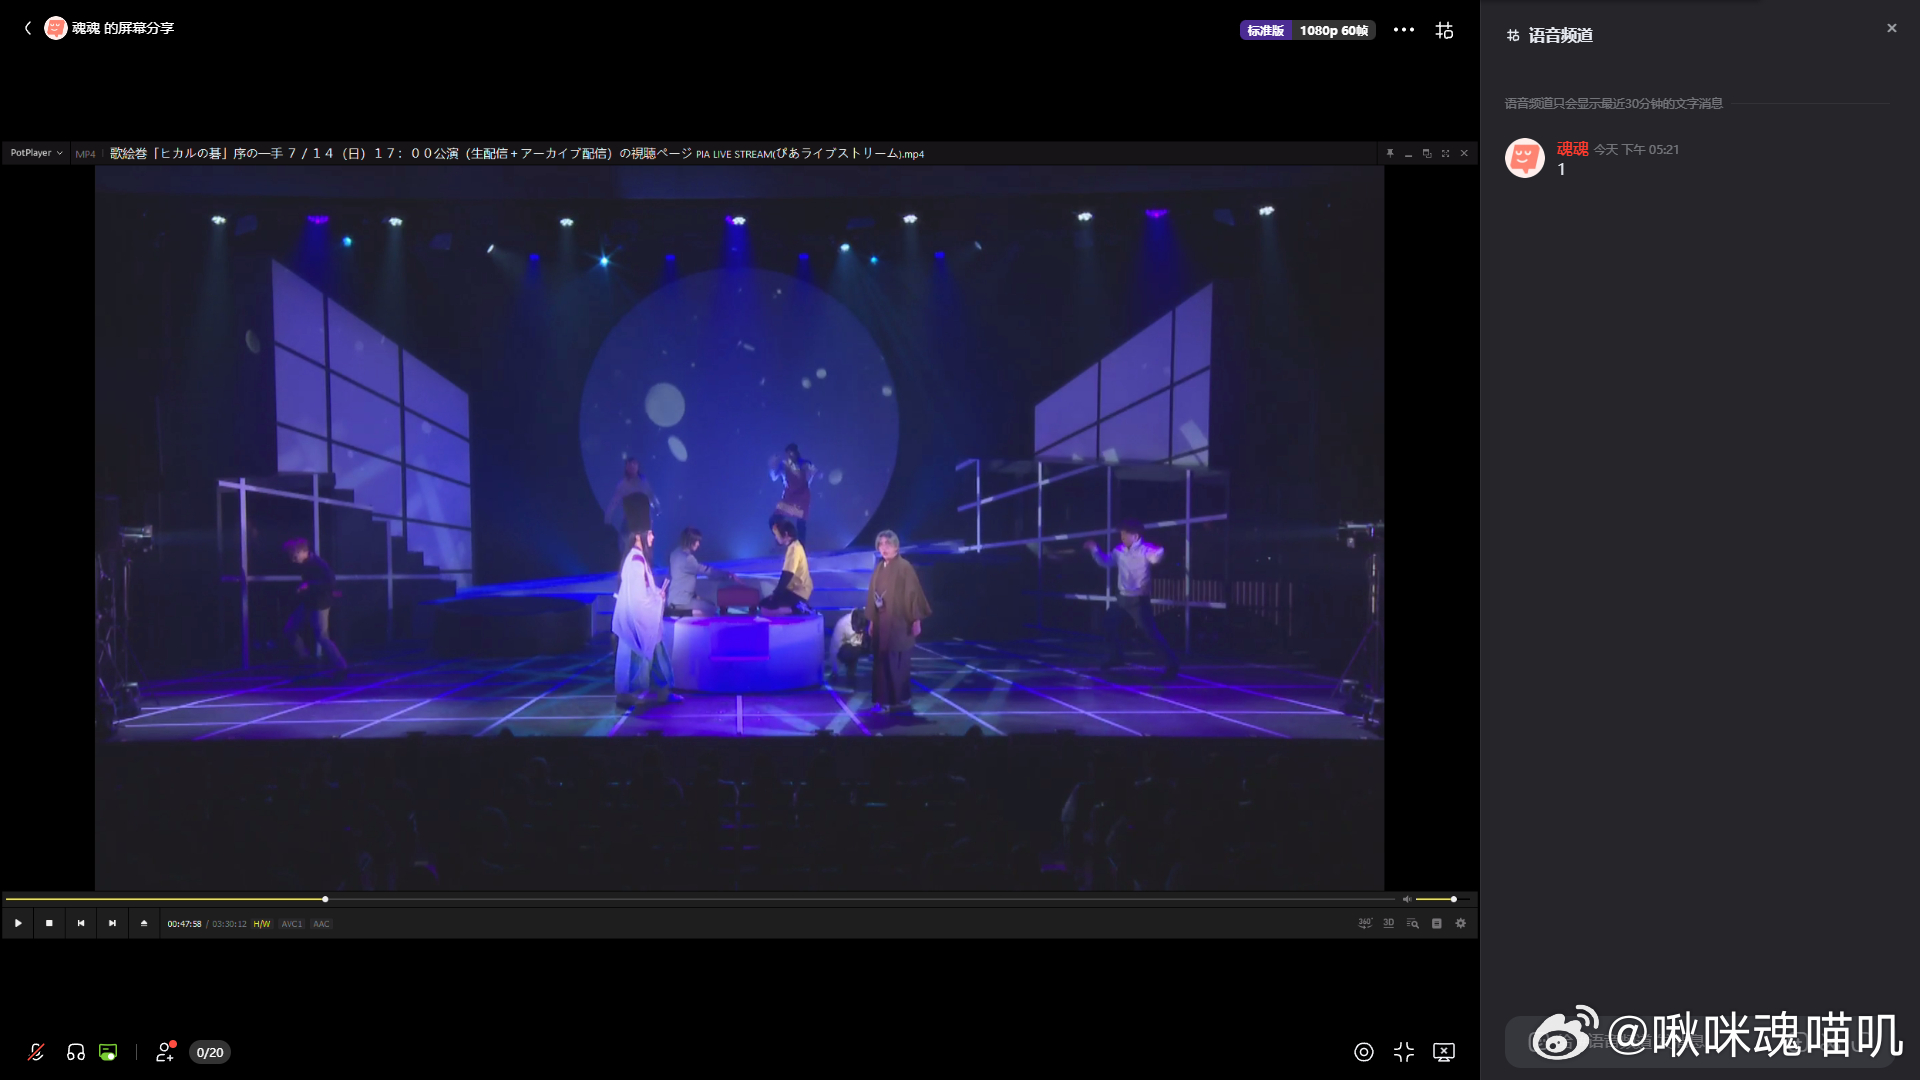The image size is (1920, 1080).
Task: Click the green screen share icon
Action: 108,1052
